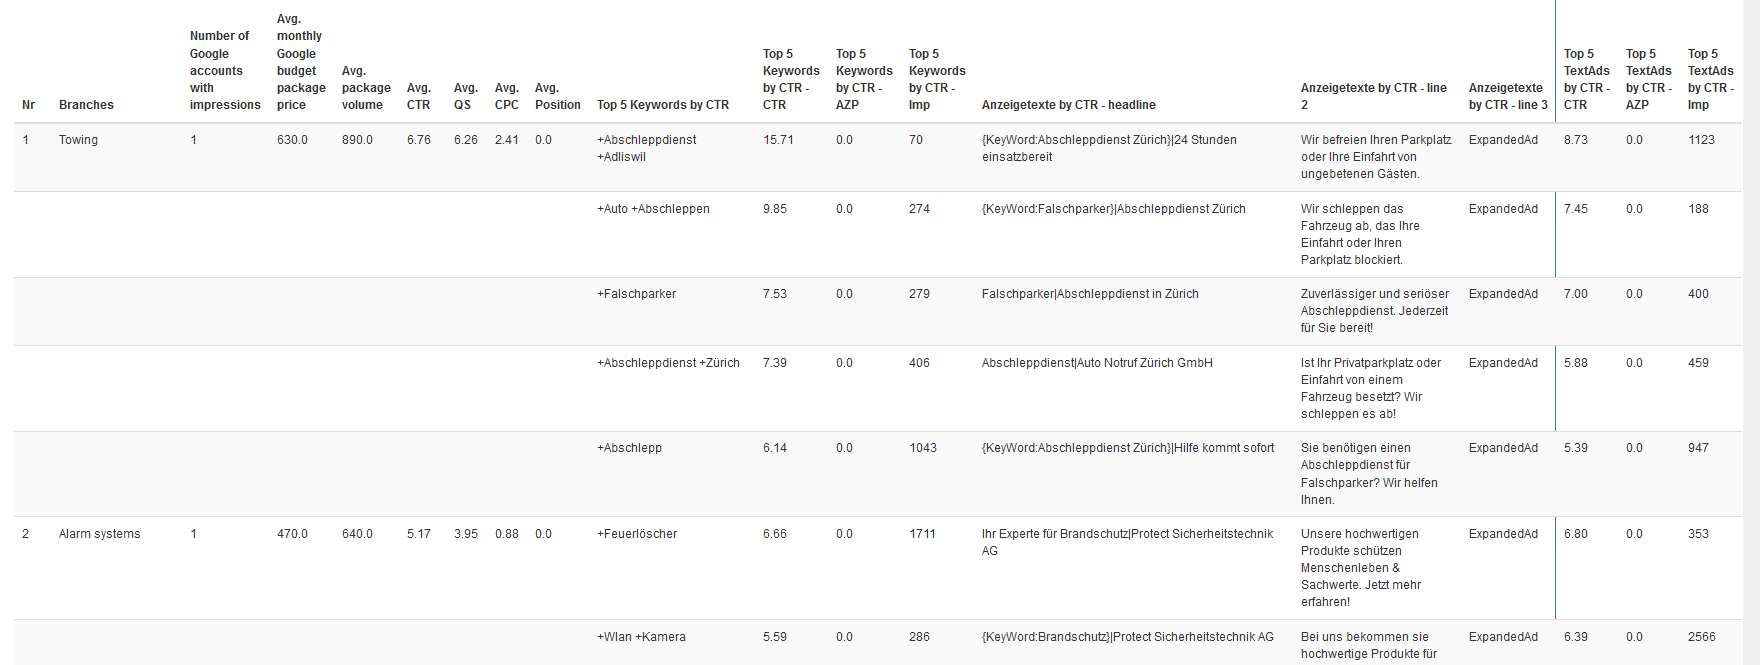The image size is (1760, 665).
Task: Click TextAds CTR value 6.80
Action: click(x=1576, y=534)
